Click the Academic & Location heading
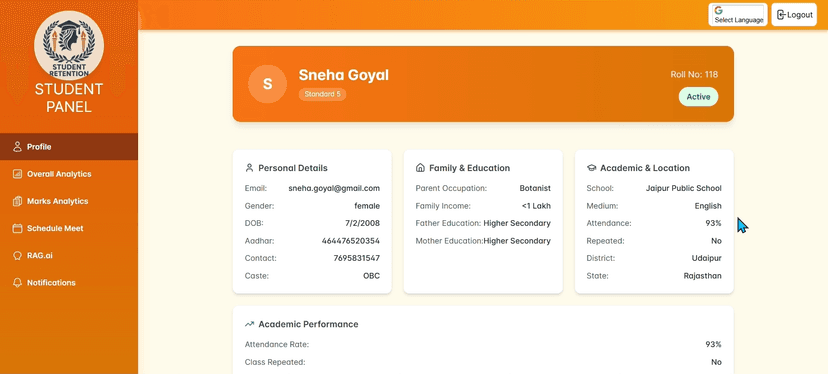This screenshot has height=374, width=828. [x=645, y=168]
